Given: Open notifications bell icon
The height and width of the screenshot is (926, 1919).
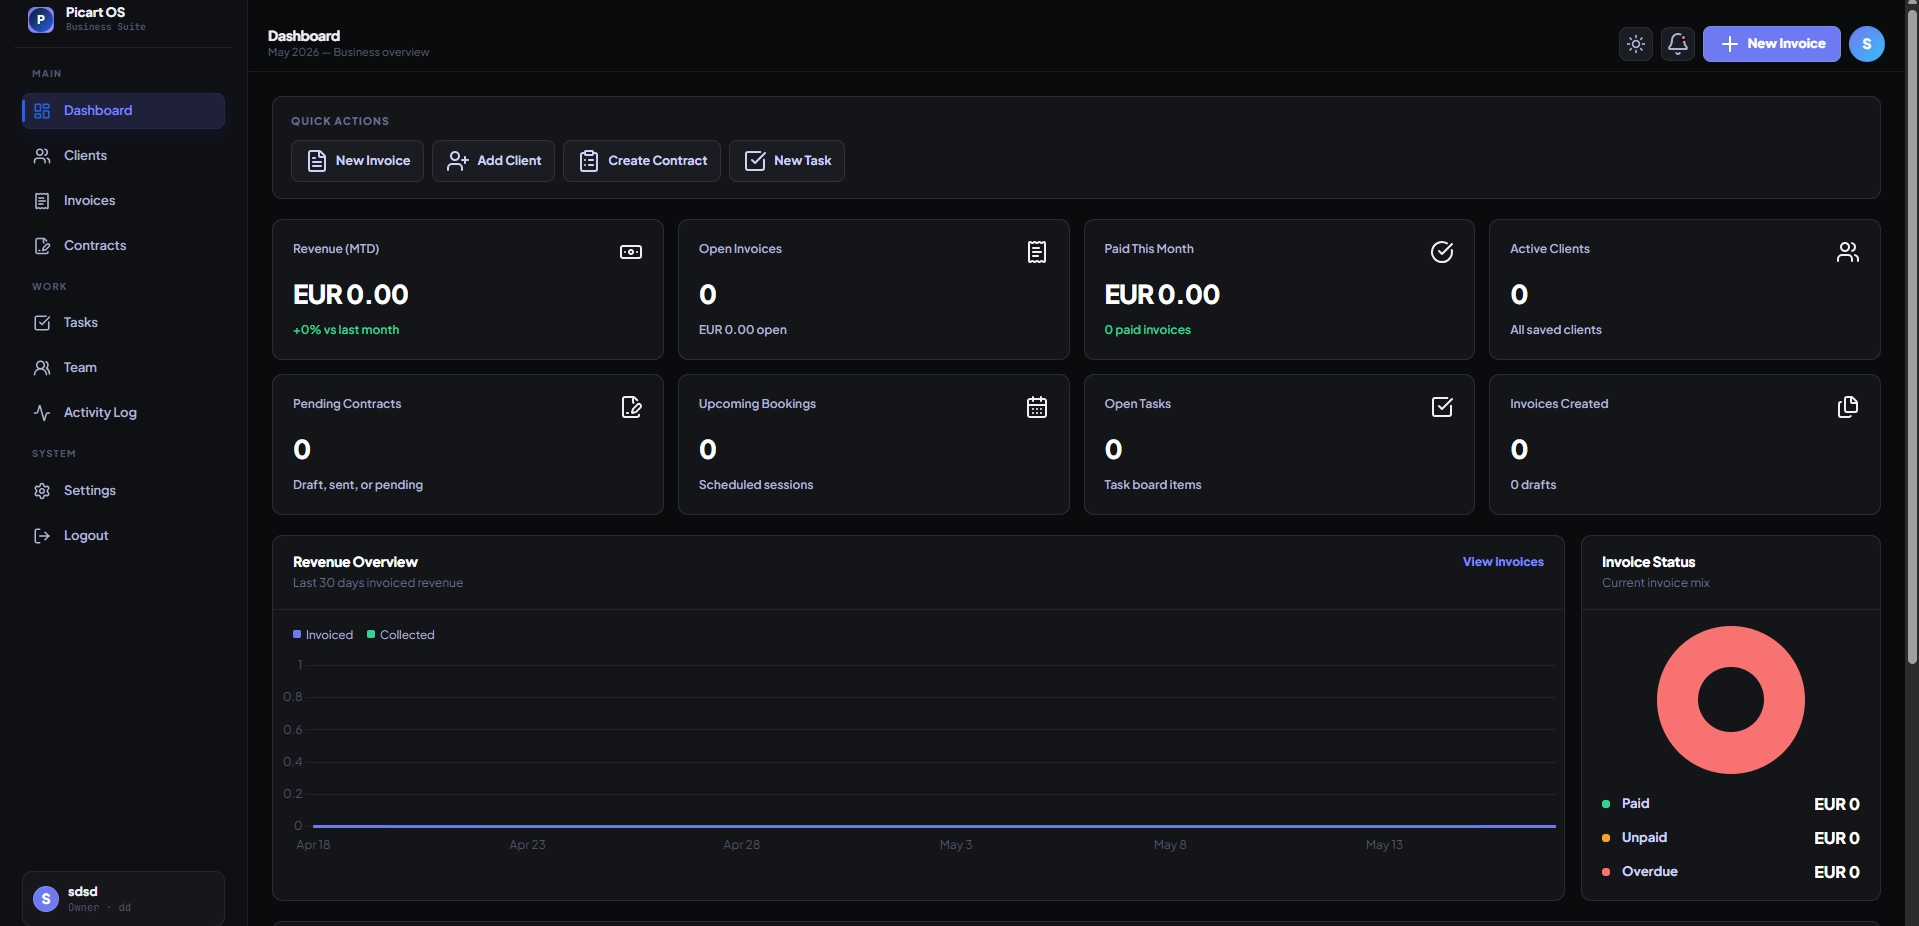Looking at the screenshot, I should coord(1678,44).
